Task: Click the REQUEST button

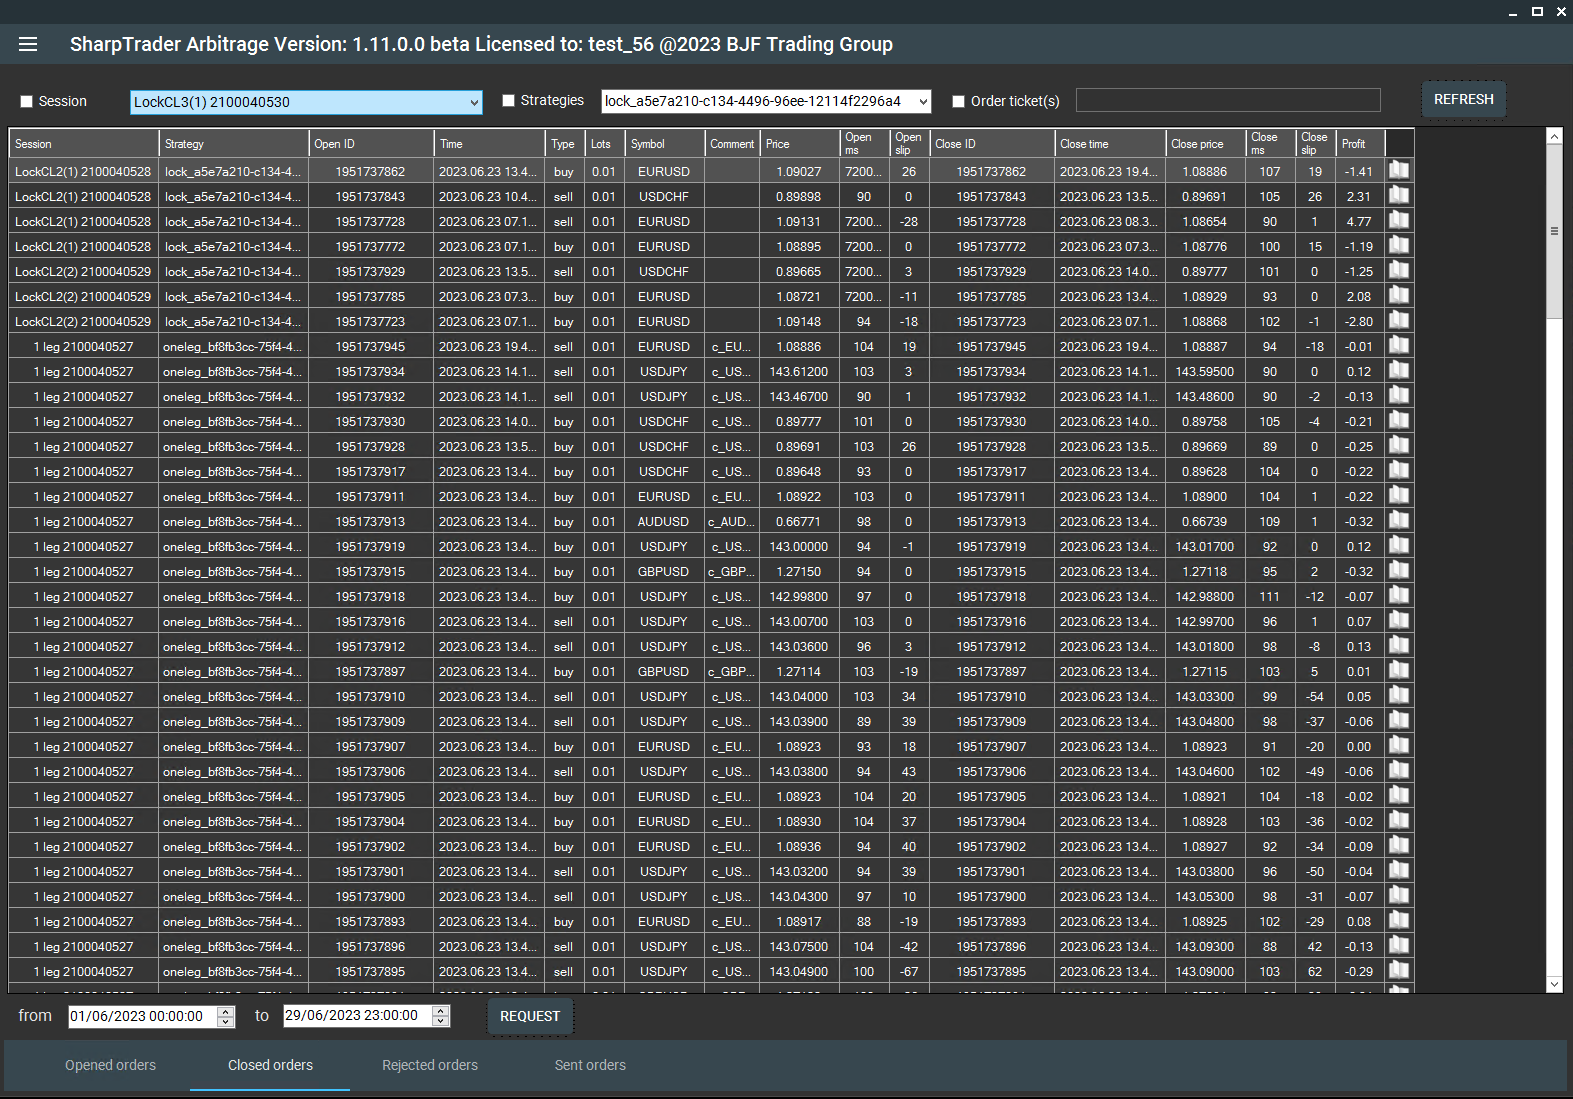Action: click(529, 1016)
